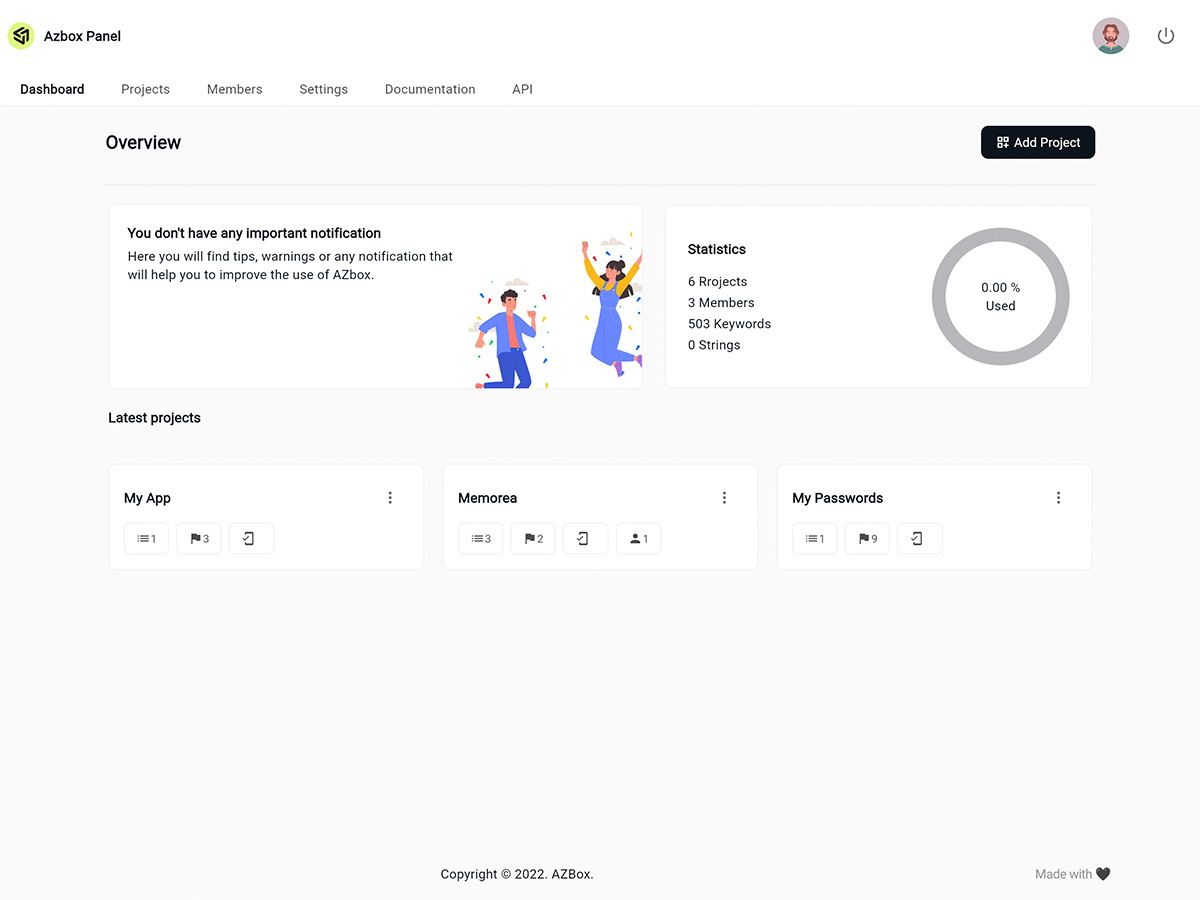The height and width of the screenshot is (900, 1200).
Task: Click keywords list badge on My App
Action: 147,539
